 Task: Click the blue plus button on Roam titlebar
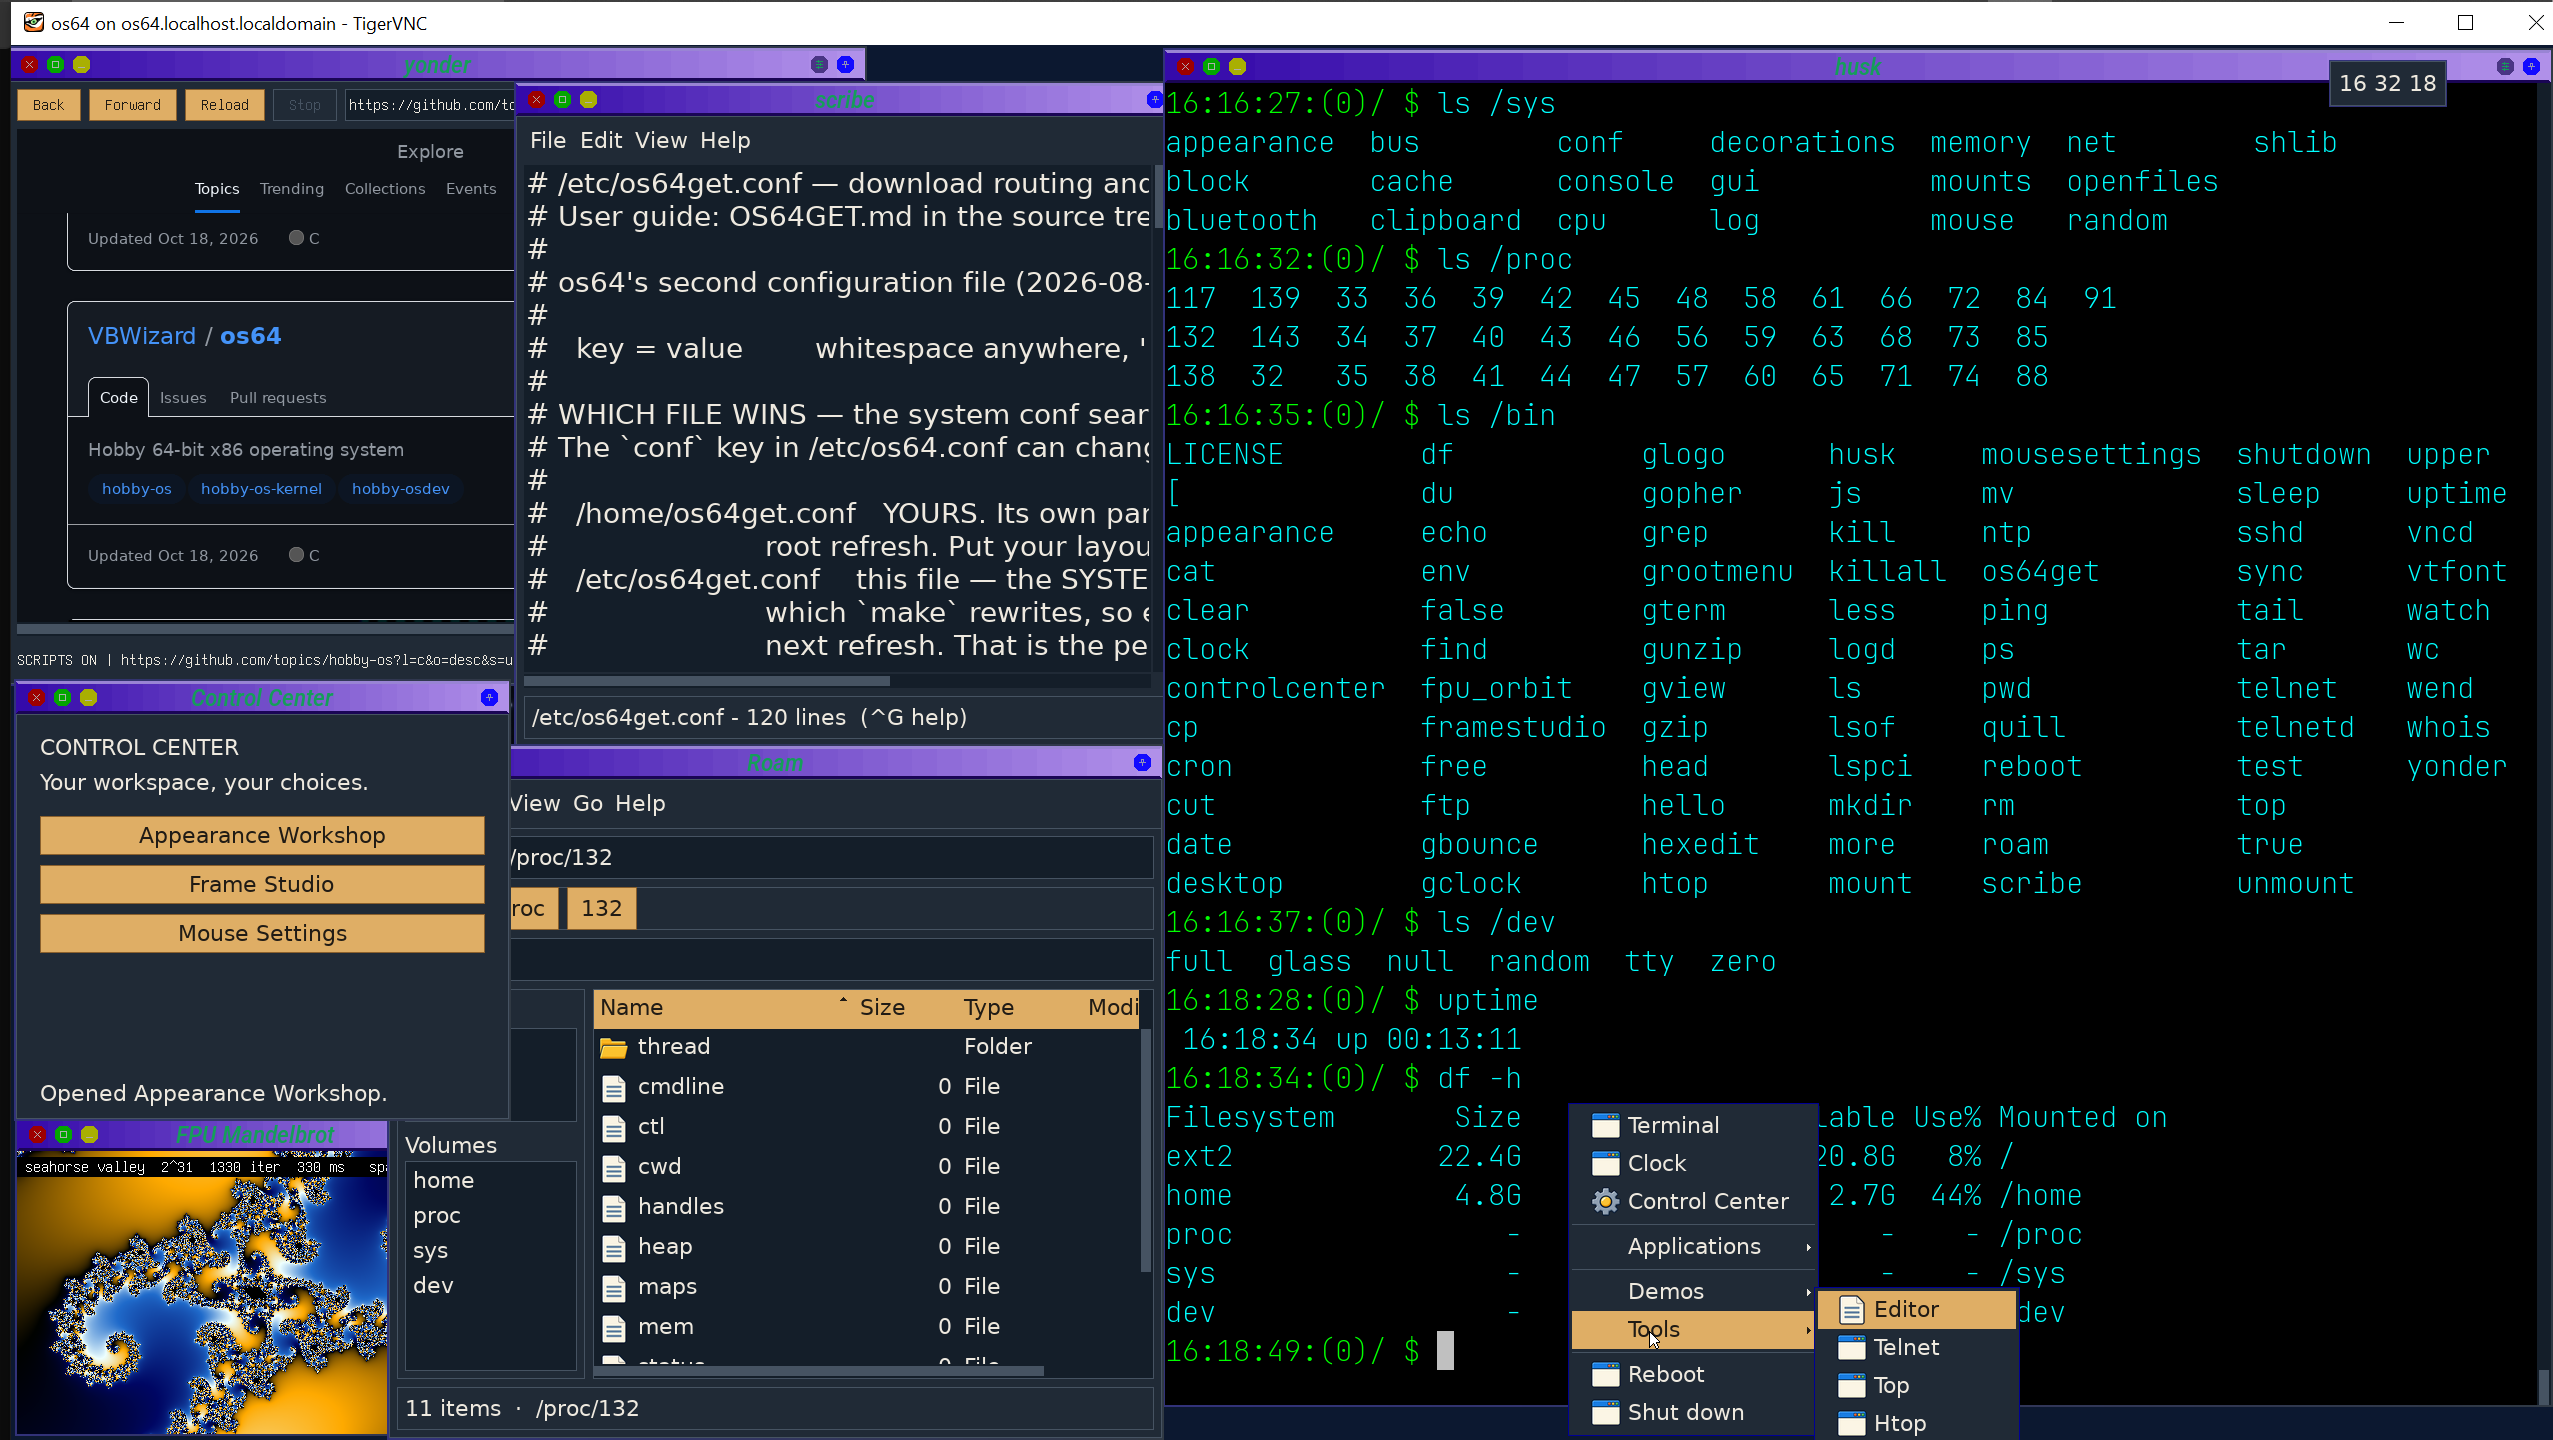coord(1142,762)
